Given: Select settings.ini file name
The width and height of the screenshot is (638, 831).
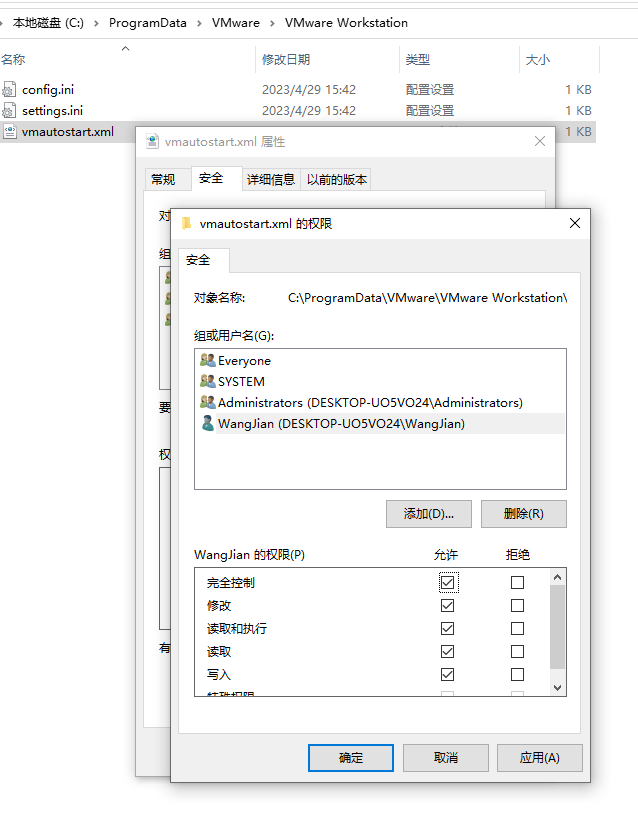Looking at the screenshot, I should click(x=52, y=111).
